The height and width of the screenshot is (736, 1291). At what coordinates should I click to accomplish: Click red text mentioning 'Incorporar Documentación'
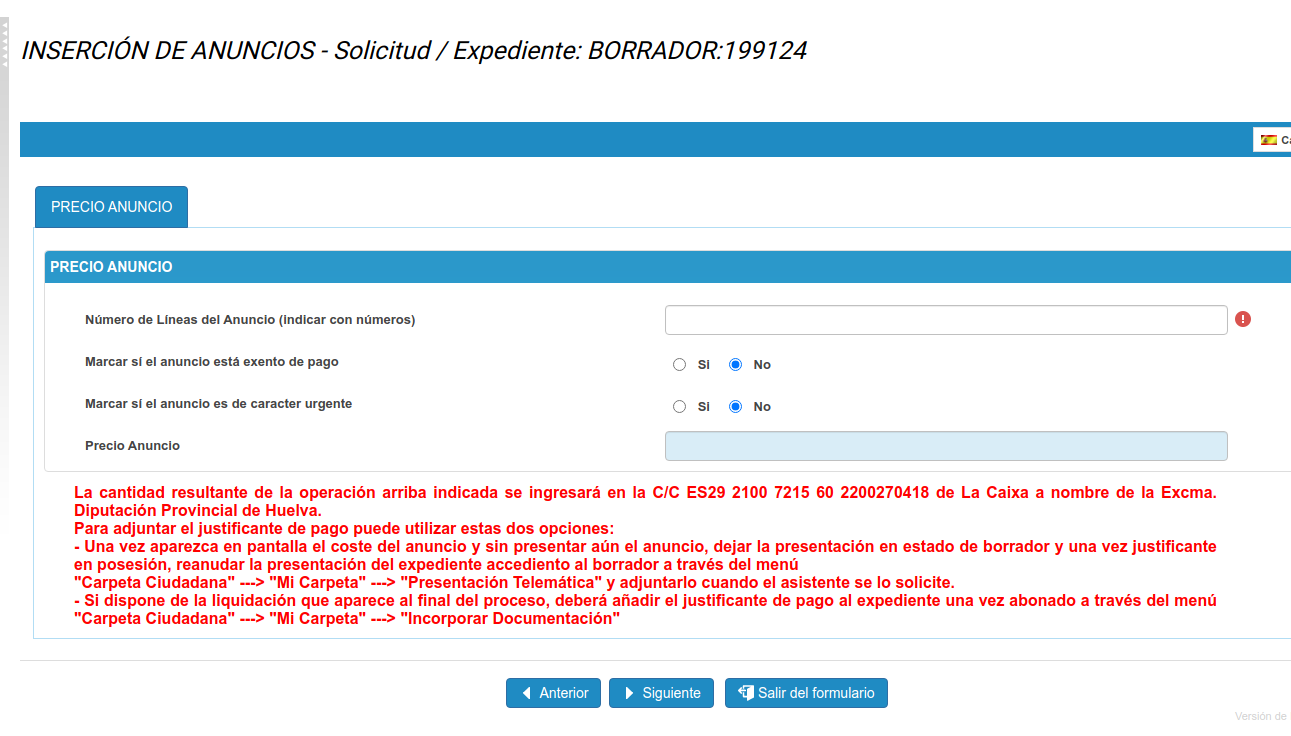pos(347,618)
